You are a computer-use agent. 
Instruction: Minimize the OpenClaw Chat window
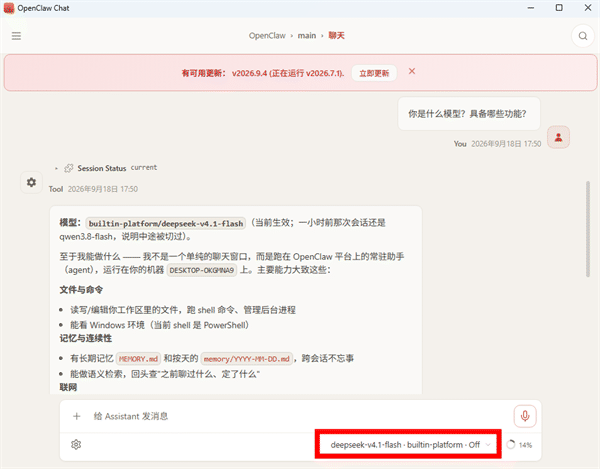click(x=531, y=8)
